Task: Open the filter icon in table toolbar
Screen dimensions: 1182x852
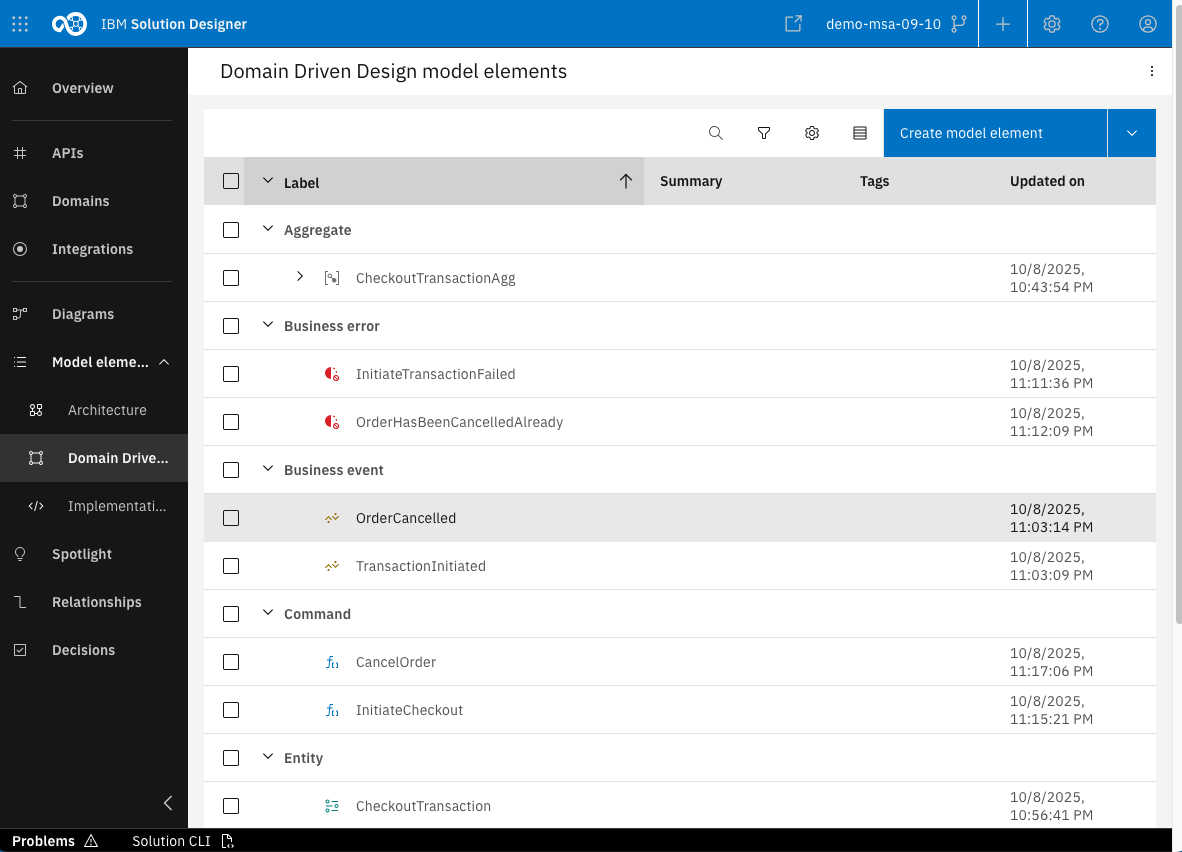Action: point(764,133)
